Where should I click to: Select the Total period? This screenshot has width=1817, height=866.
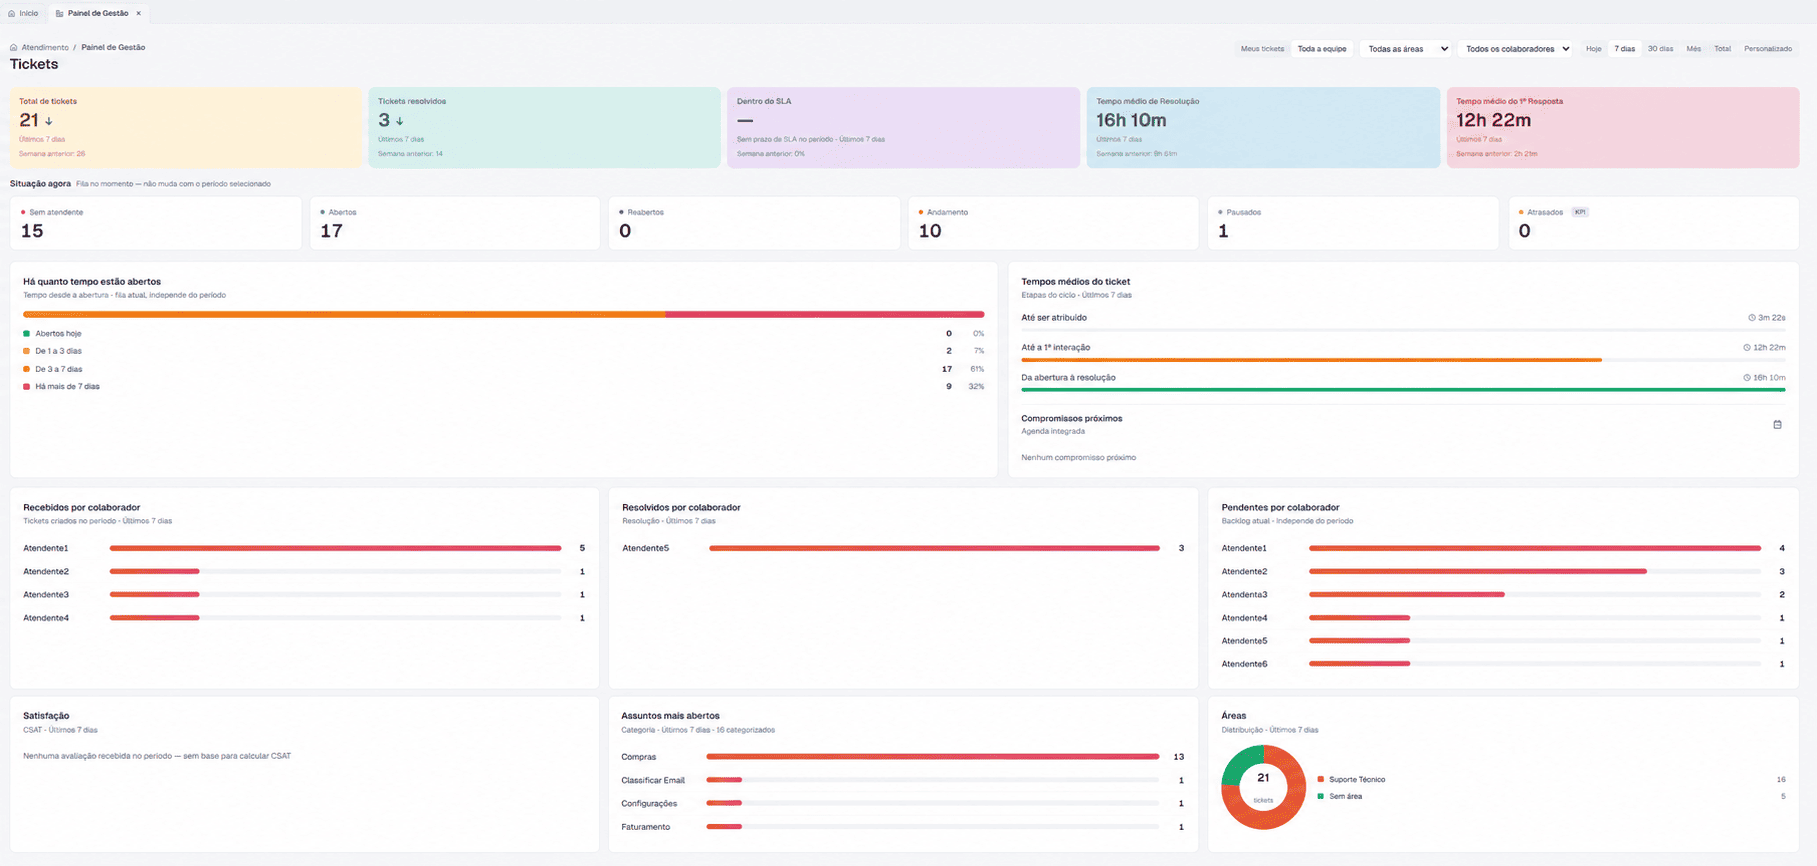(x=1722, y=49)
